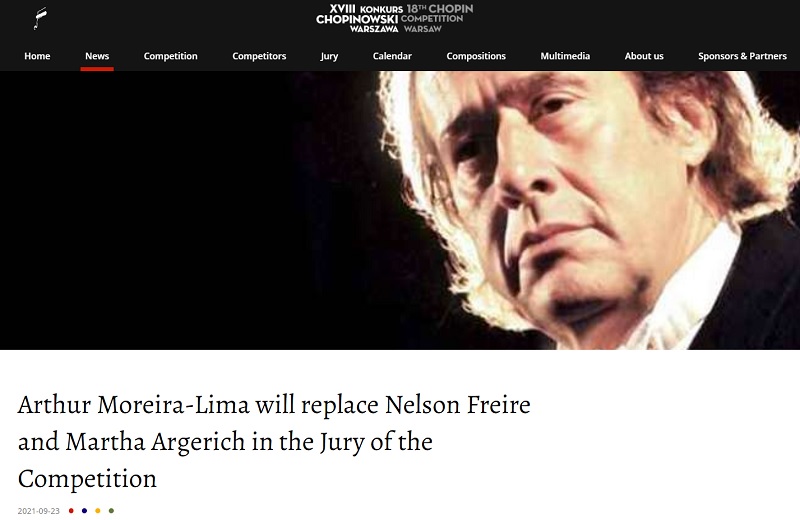Open the About us page
Viewport: 800px width, 520px height.
[x=644, y=56]
